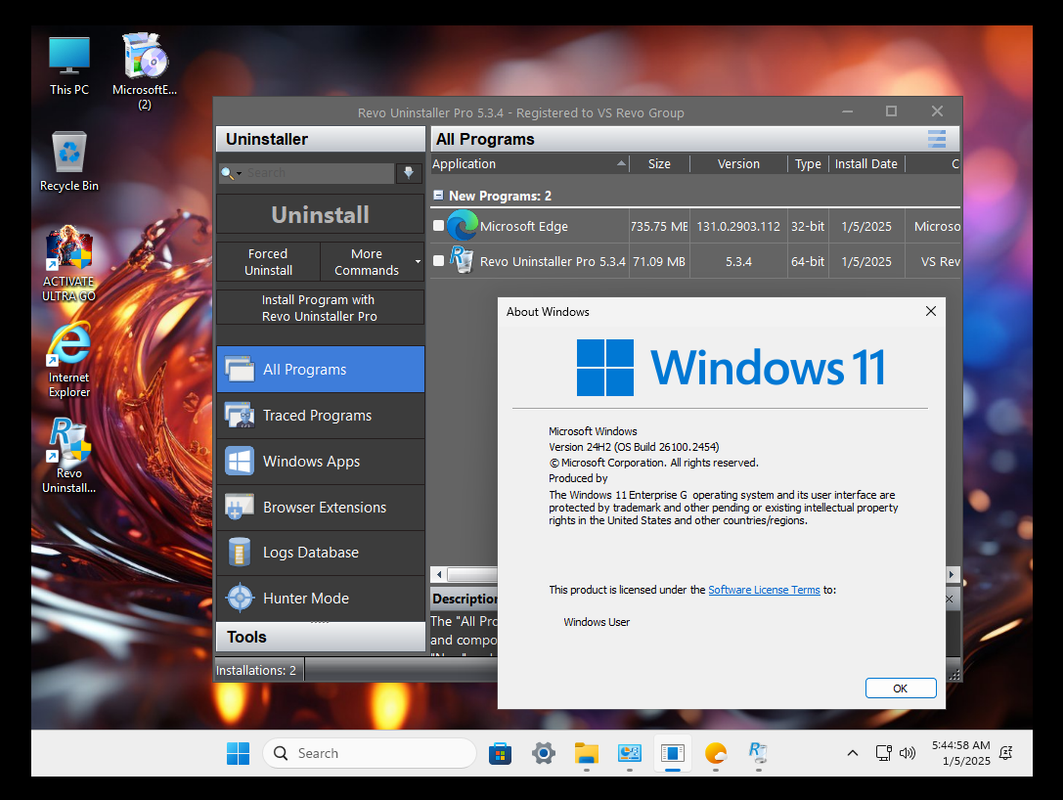This screenshot has height=800, width=1063.
Task: Click the pin icon next to the search box
Action: click(409, 173)
